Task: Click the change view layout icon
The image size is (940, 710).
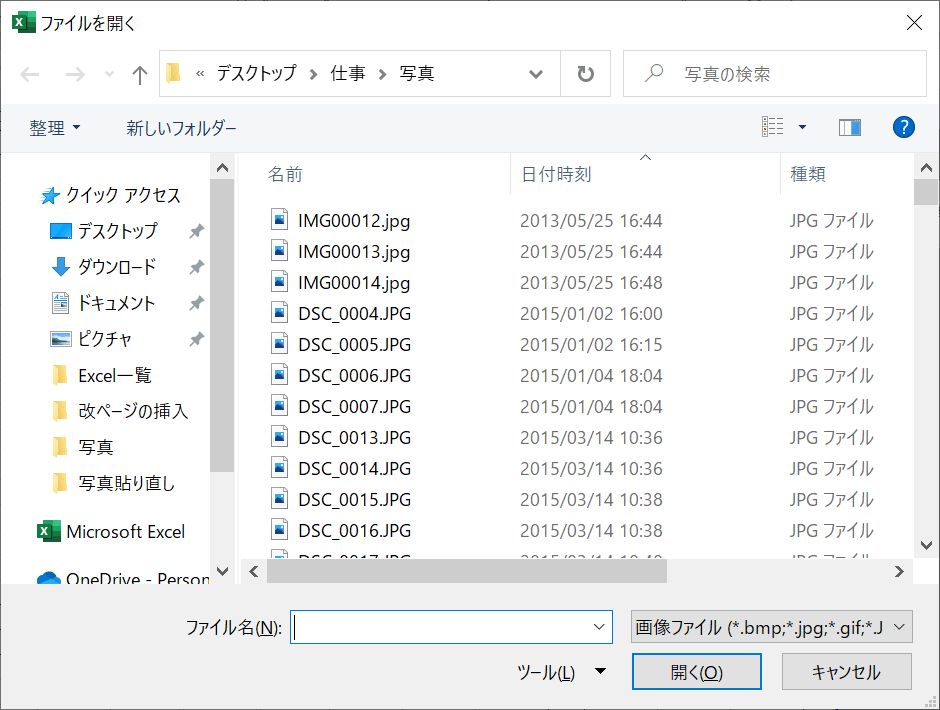Action: click(773, 127)
